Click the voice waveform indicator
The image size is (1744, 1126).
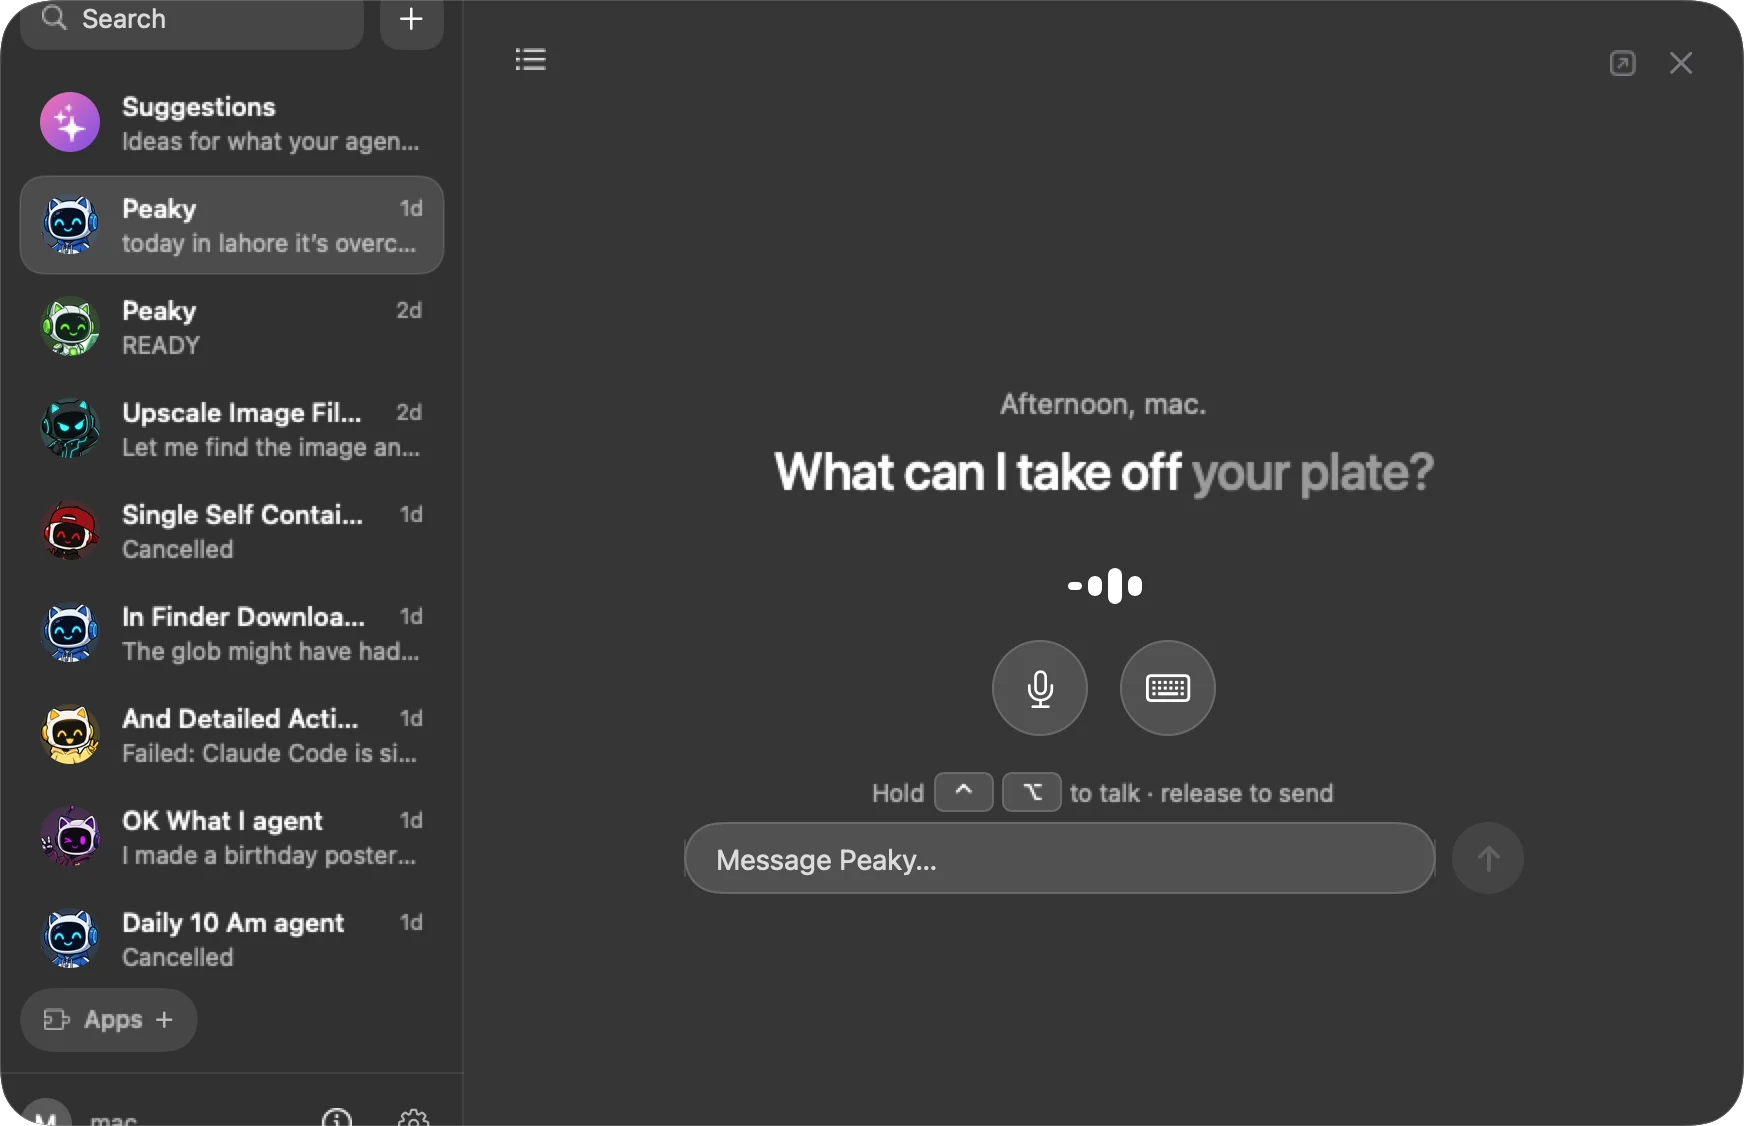tap(1105, 586)
